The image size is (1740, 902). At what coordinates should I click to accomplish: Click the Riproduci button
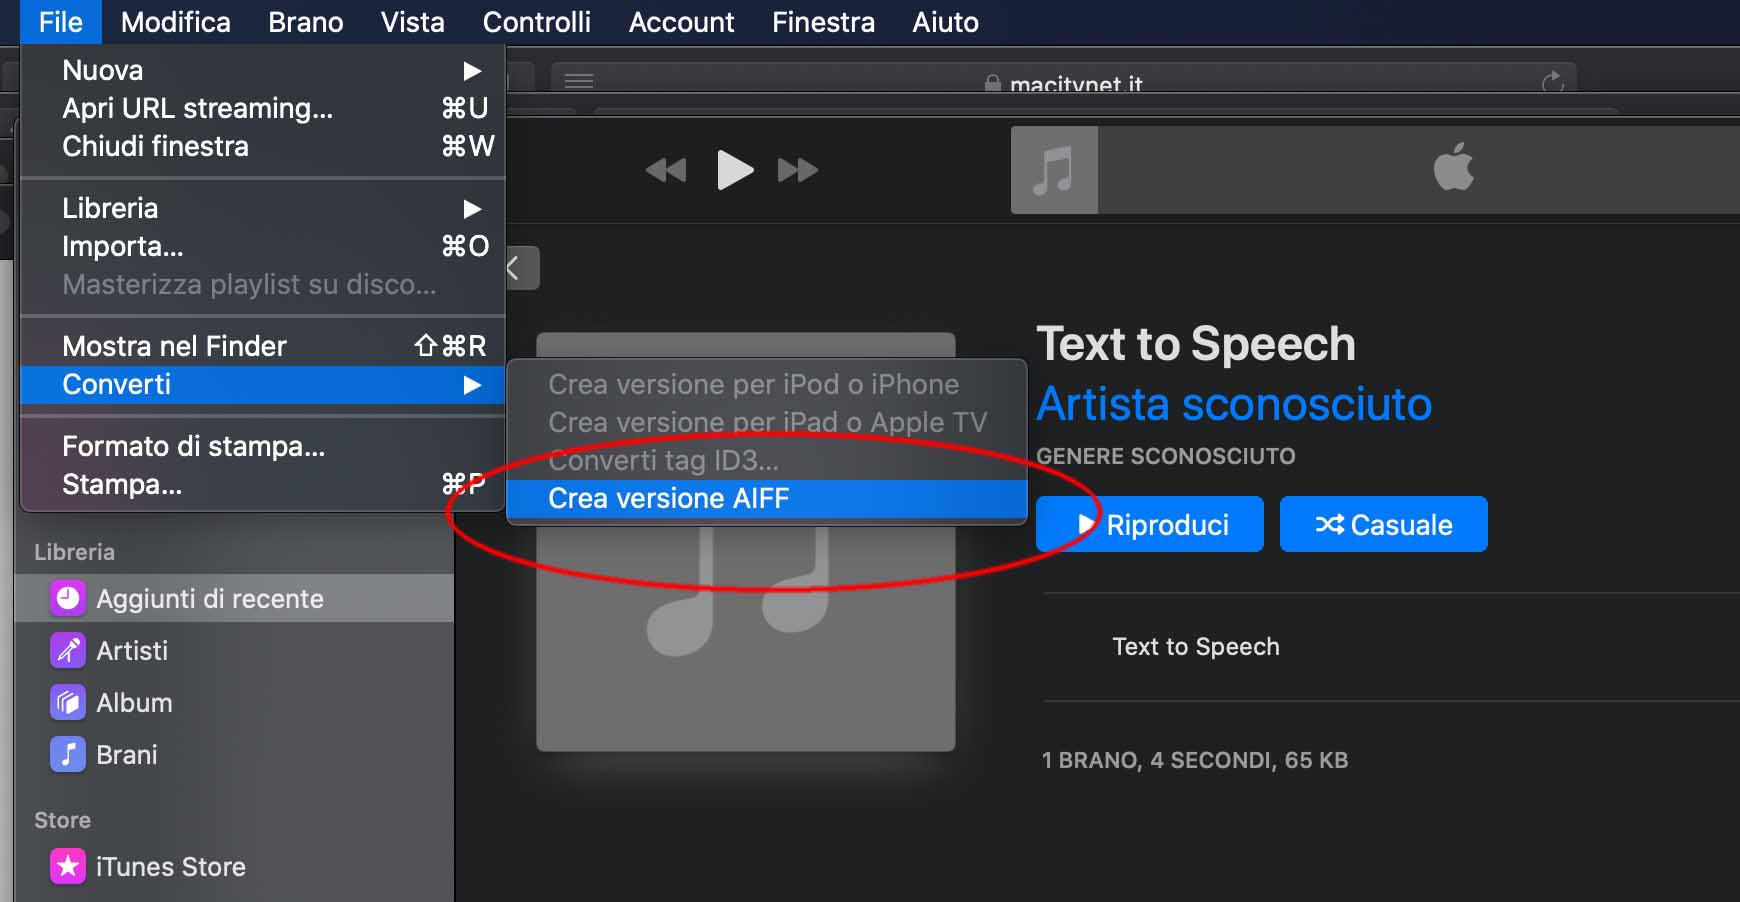pos(1150,524)
